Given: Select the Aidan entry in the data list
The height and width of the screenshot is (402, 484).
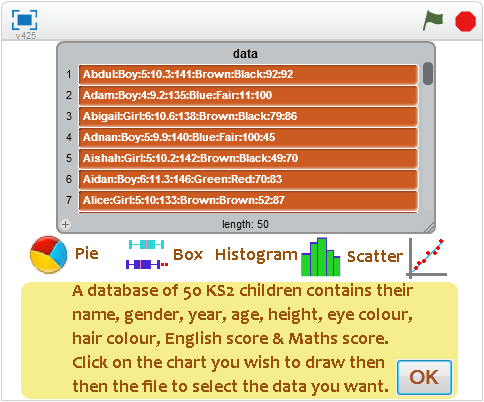Looking at the screenshot, I should tap(248, 179).
